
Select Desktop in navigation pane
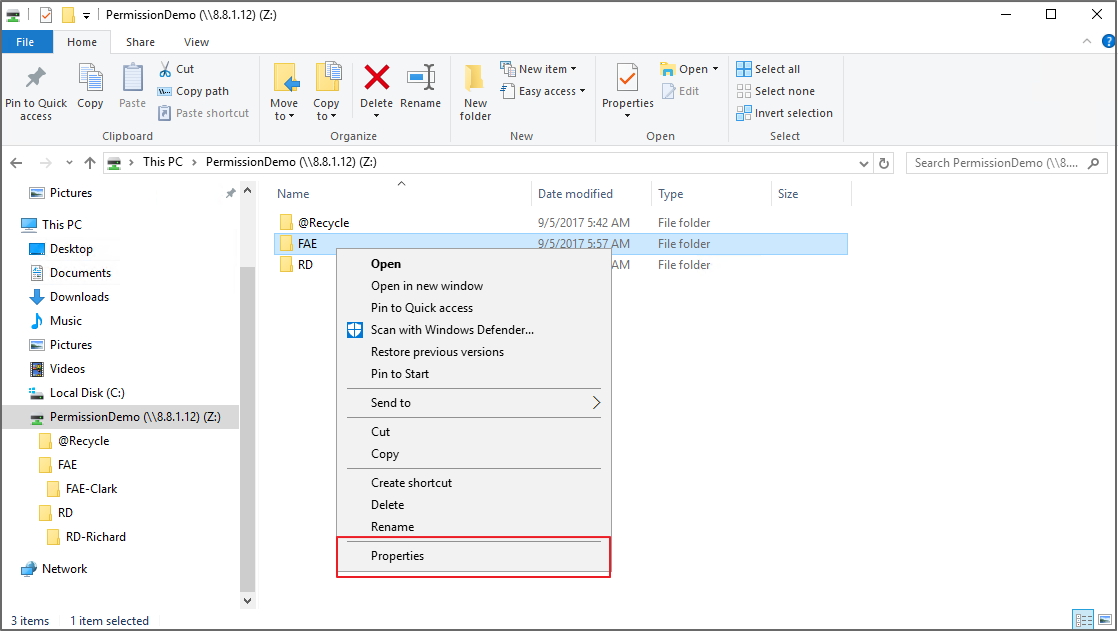click(71, 249)
